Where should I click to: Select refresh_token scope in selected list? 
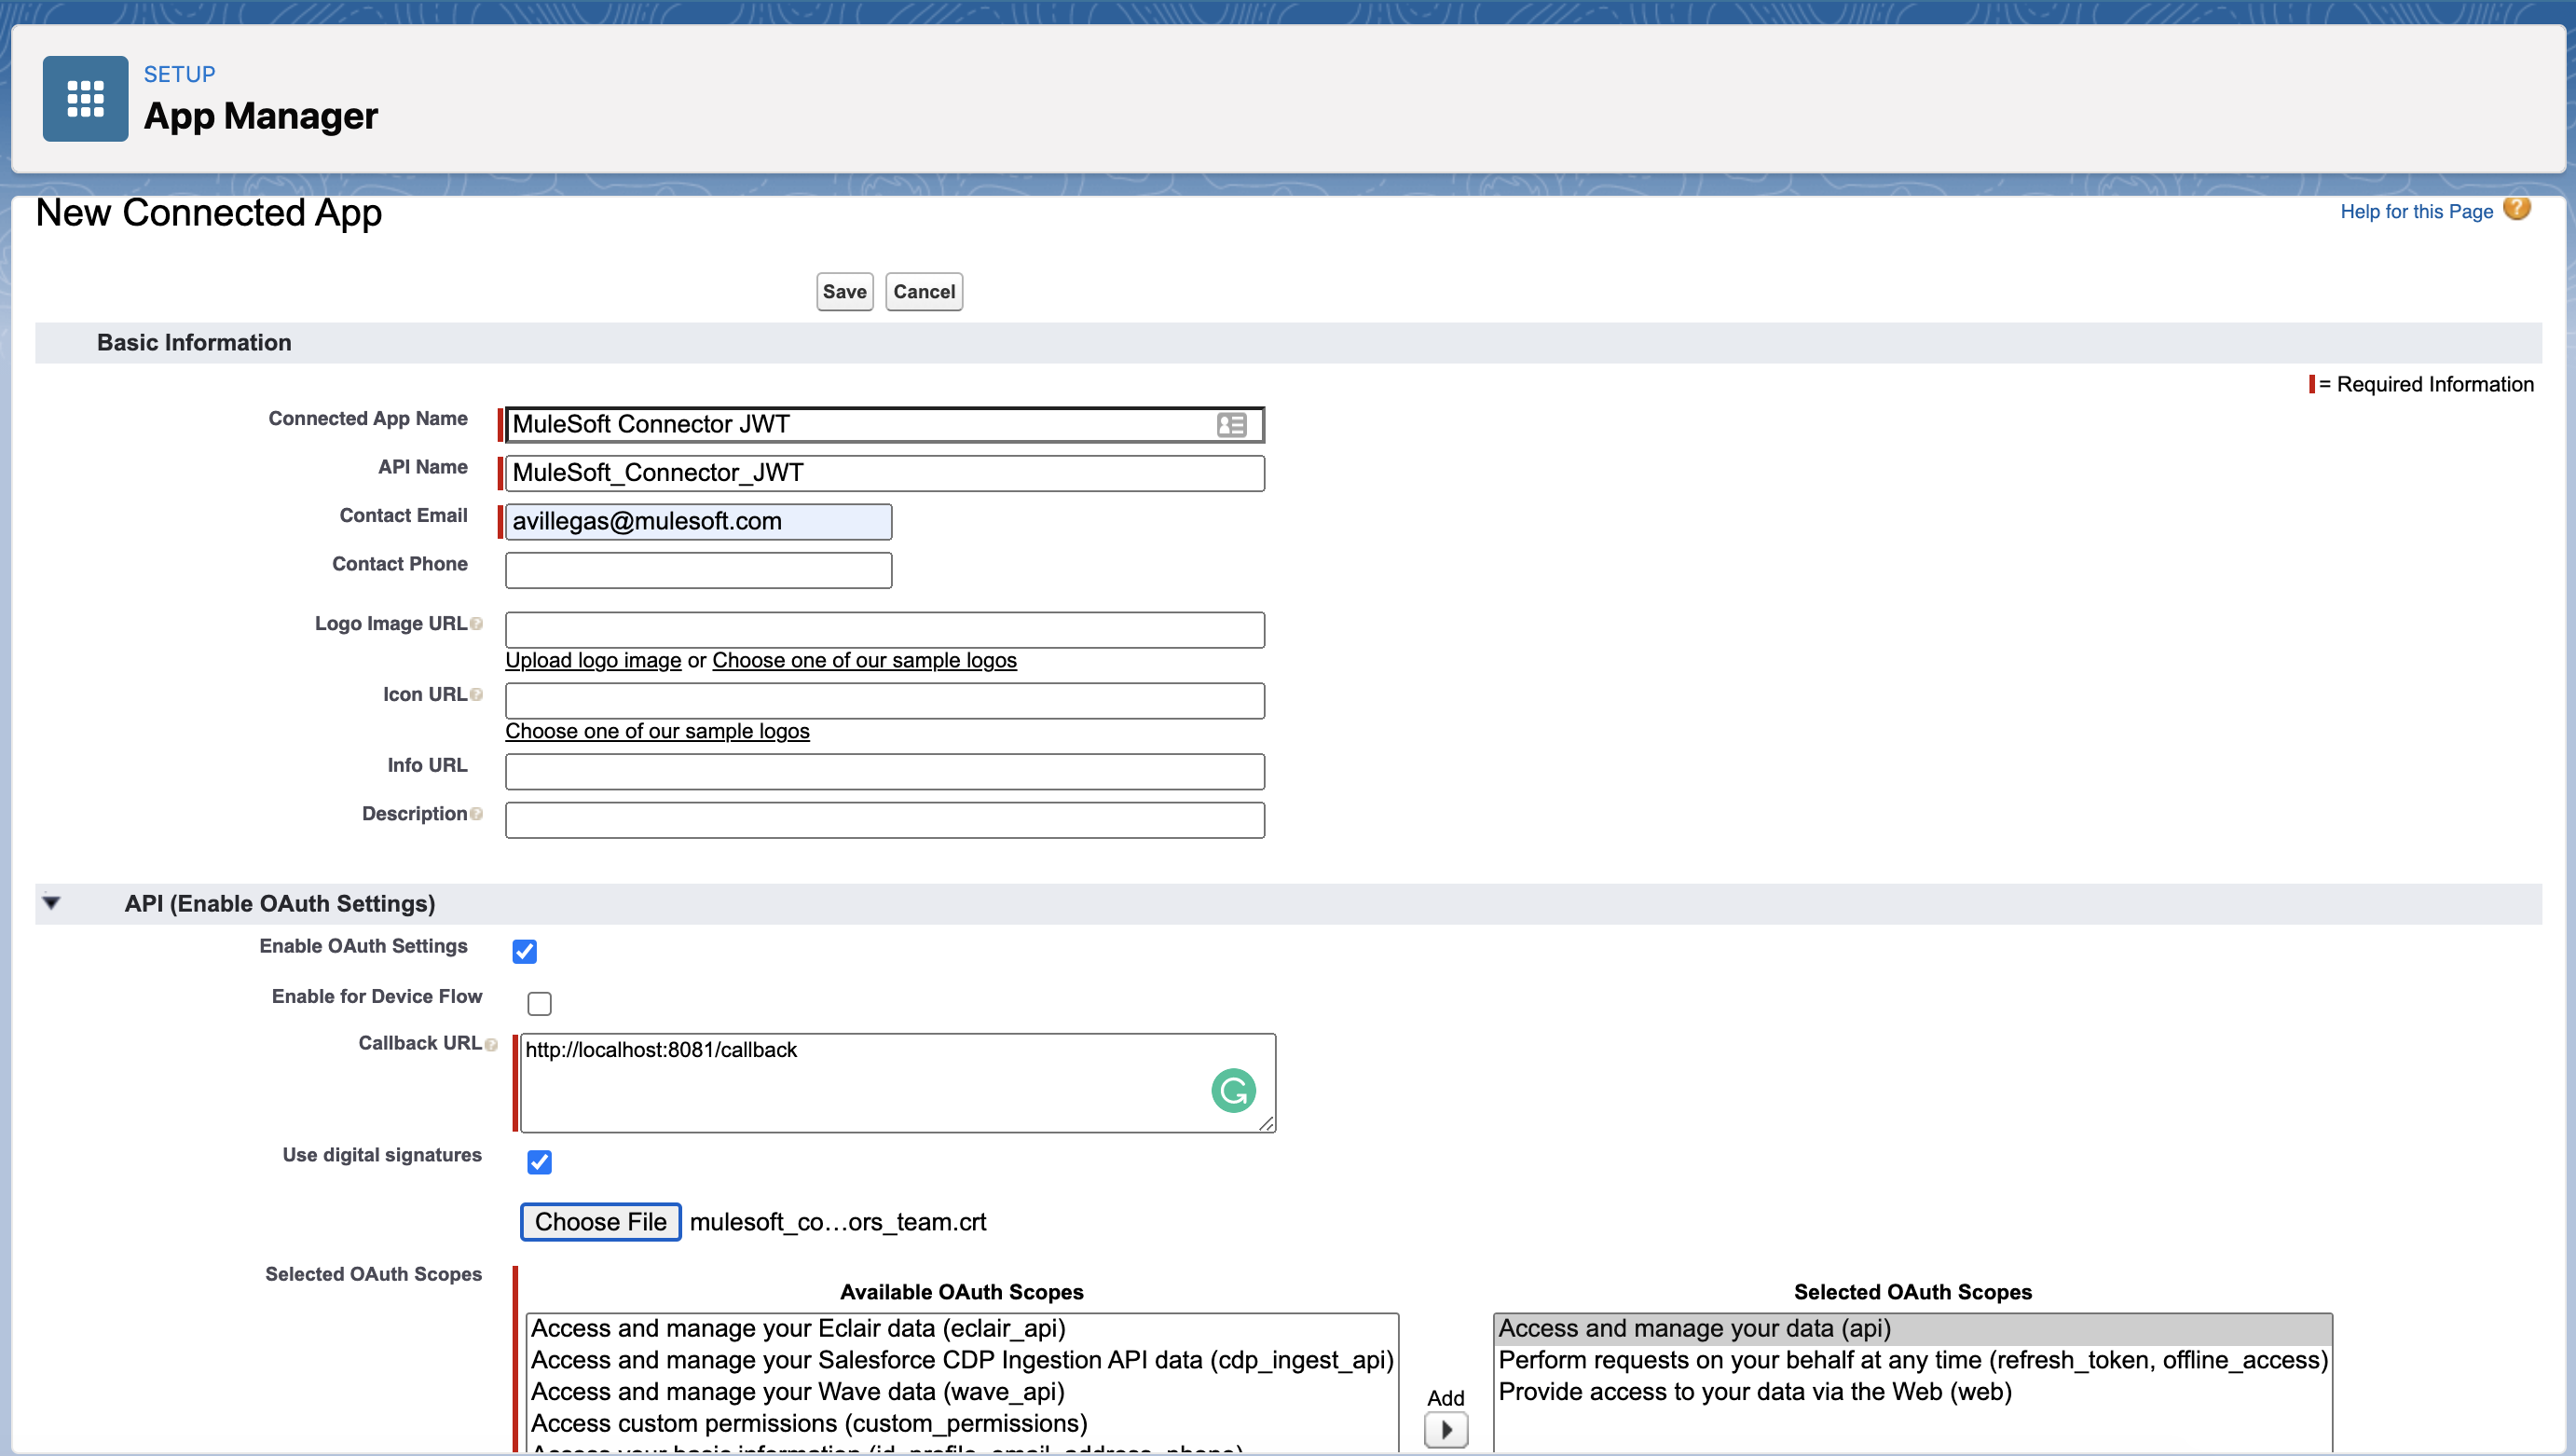pos(1912,1360)
